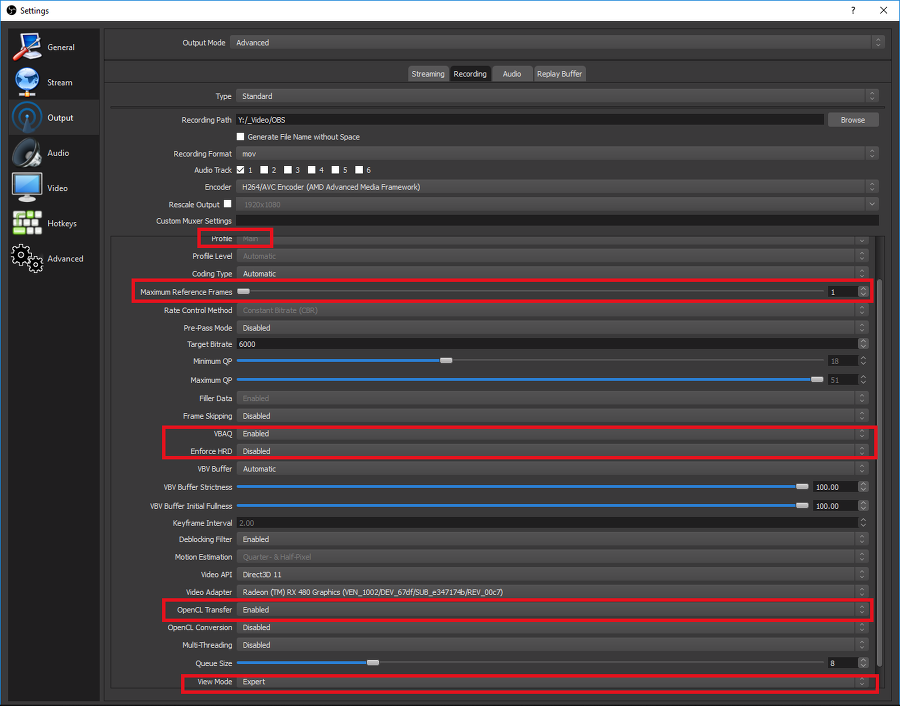Enable Generate File Name without Space
This screenshot has width=900, height=706.
point(240,137)
